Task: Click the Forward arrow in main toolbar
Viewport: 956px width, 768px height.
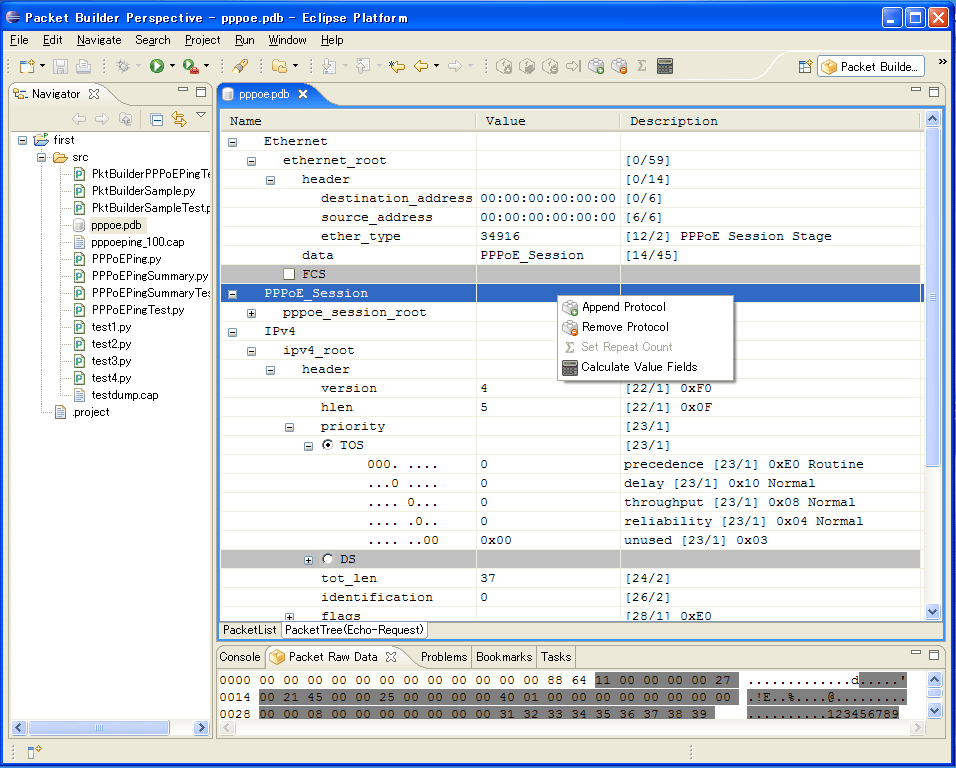Action: point(455,66)
